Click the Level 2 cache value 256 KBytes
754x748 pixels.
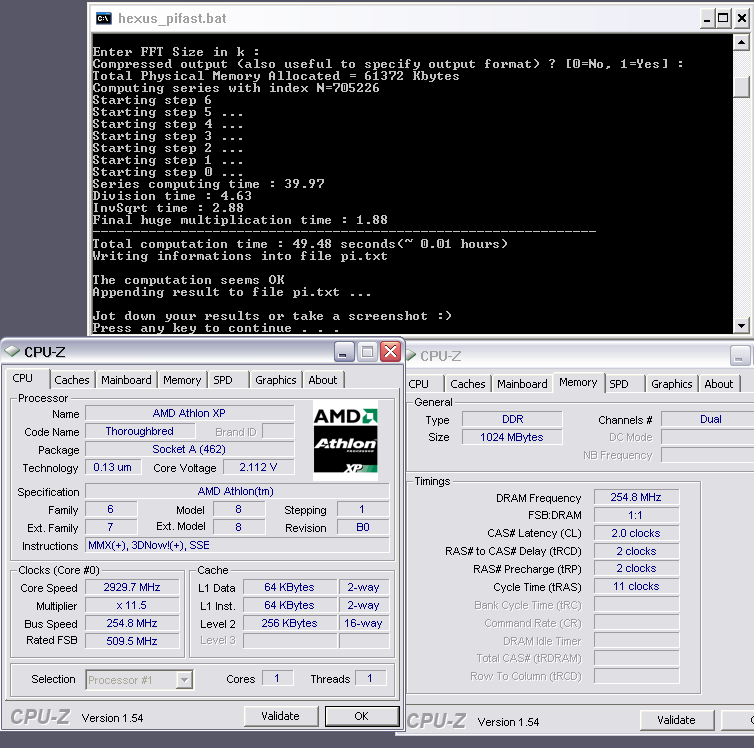[x=289, y=623]
